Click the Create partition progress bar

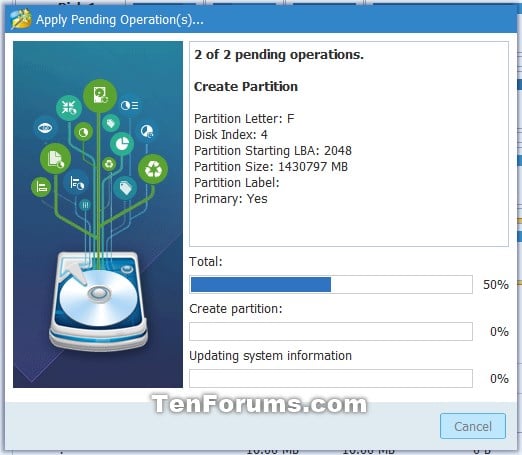point(331,332)
